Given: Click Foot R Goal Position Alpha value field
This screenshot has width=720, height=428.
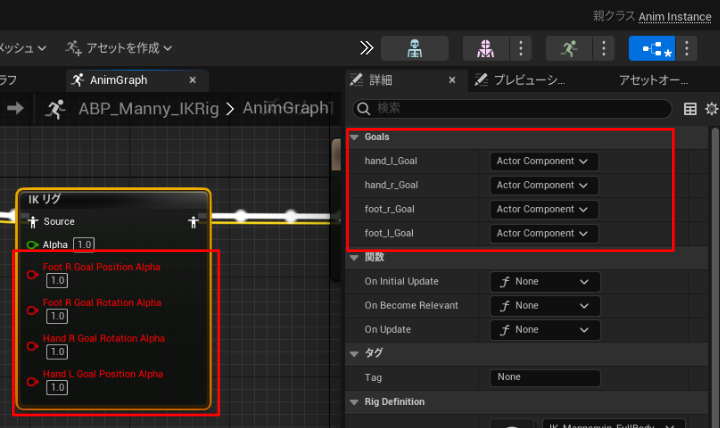Looking at the screenshot, I should (x=57, y=281).
